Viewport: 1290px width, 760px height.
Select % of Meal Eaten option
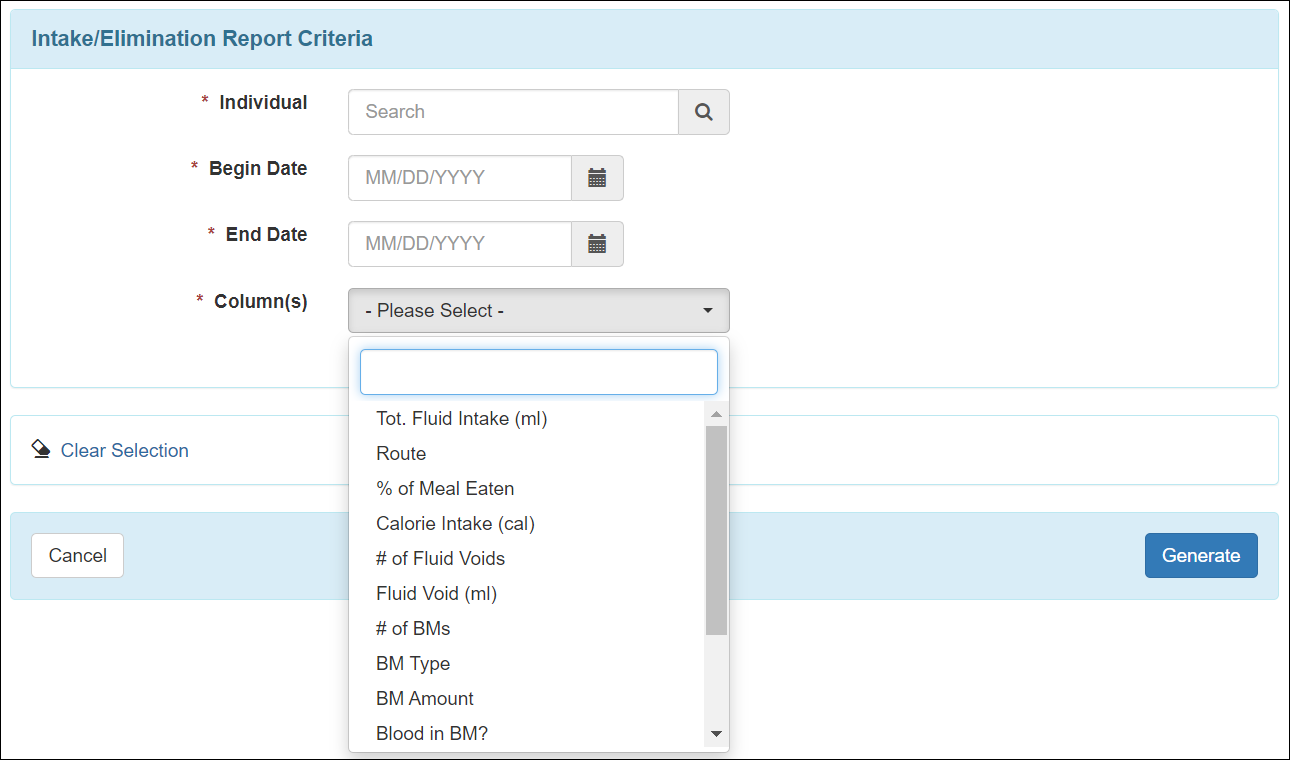tap(445, 489)
